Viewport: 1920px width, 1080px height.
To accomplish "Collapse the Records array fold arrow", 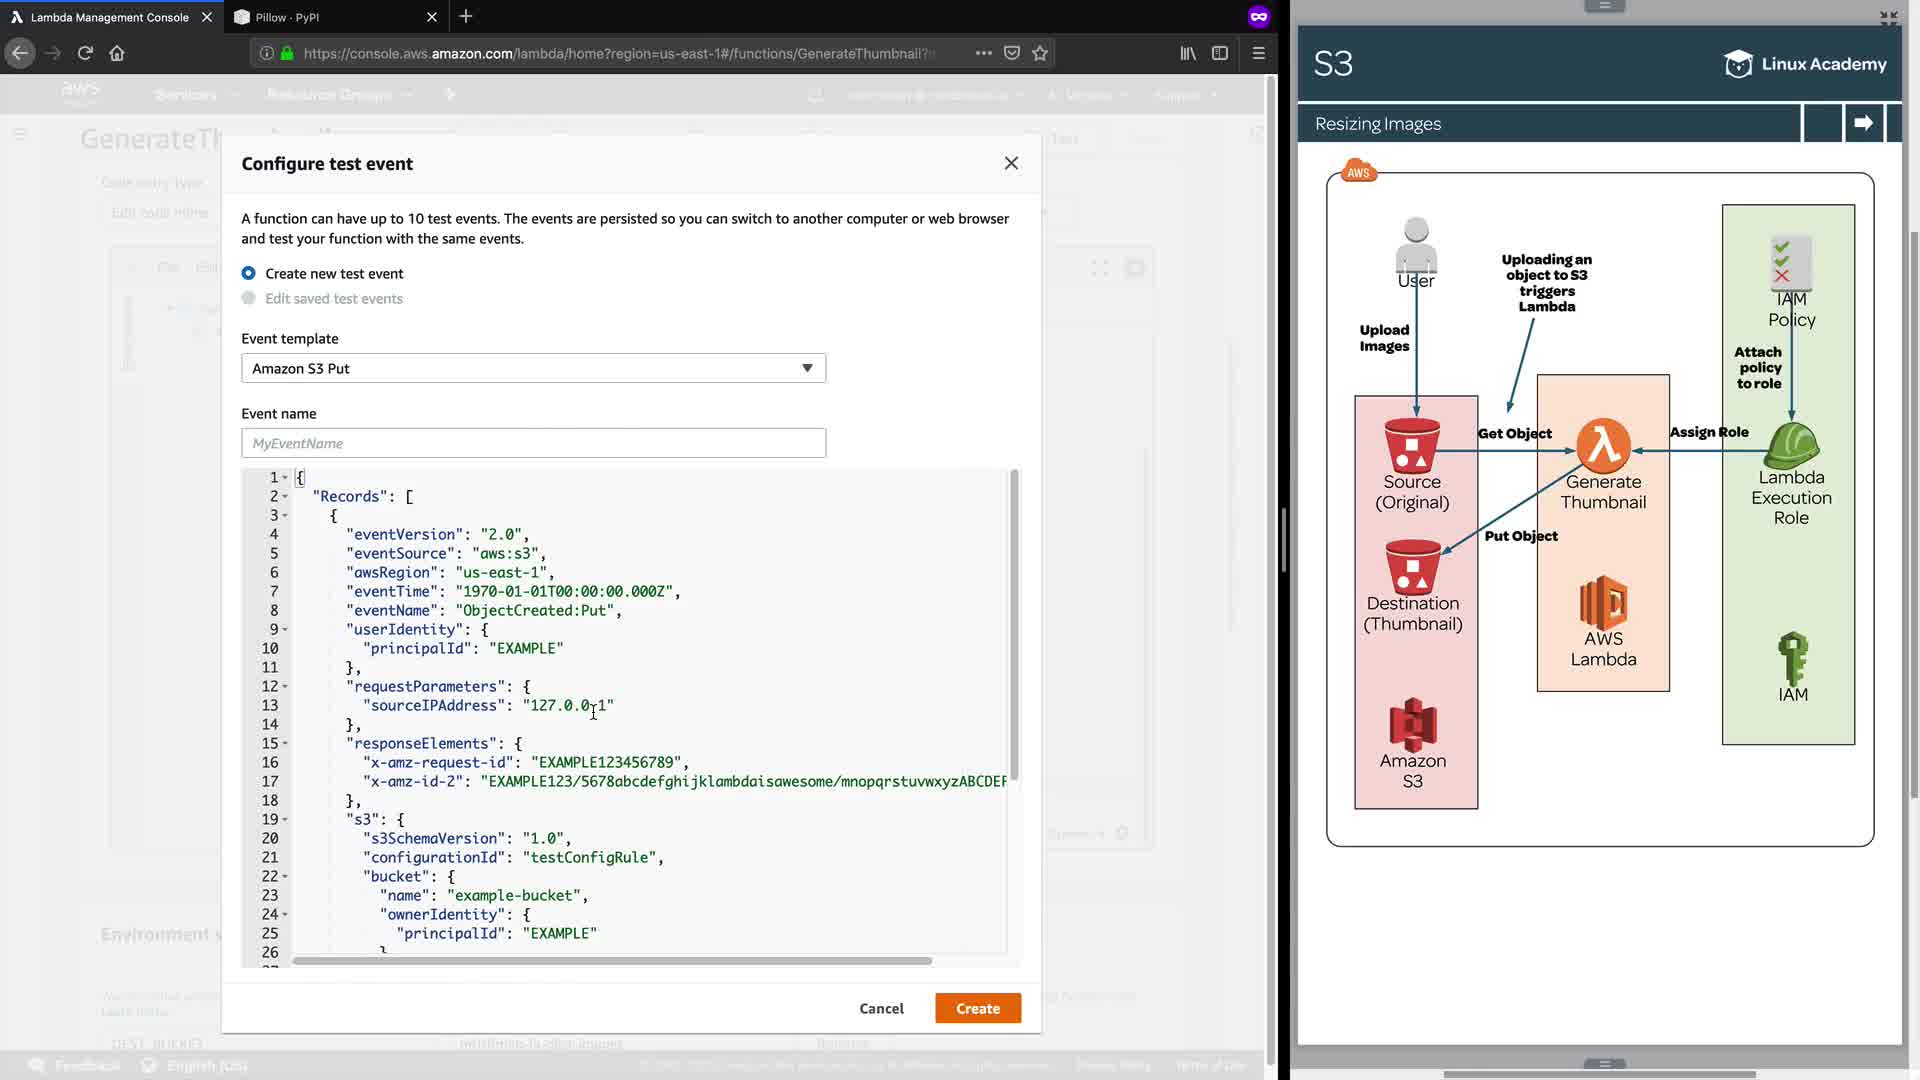I will (285, 497).
